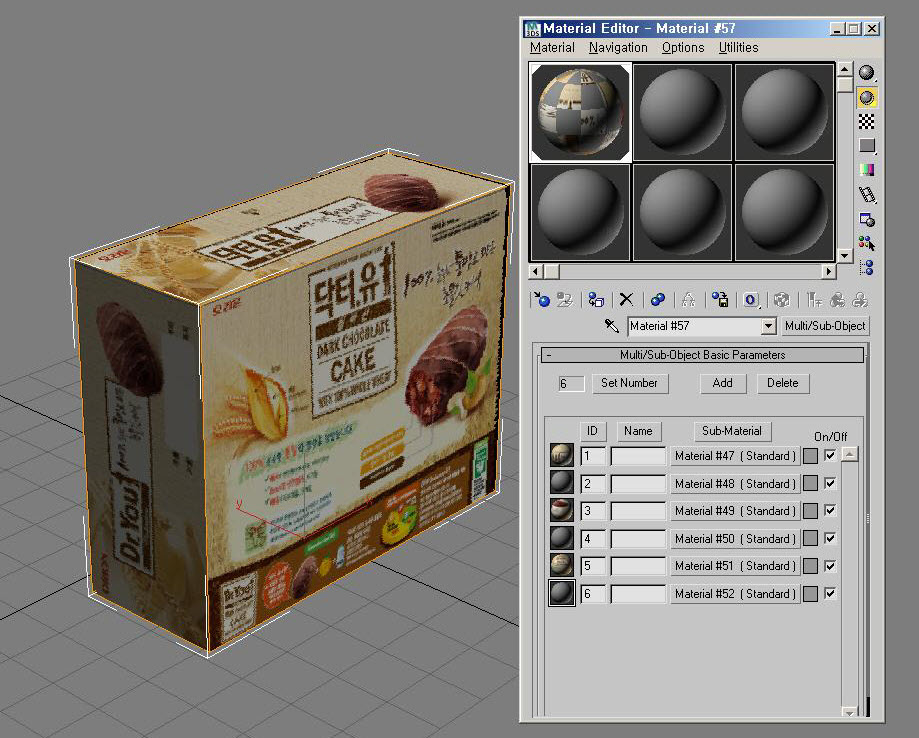This screenshot has width=919, height=738.
Task: Open the Material #57 name dropdown arrow
Action: point(768,326)
